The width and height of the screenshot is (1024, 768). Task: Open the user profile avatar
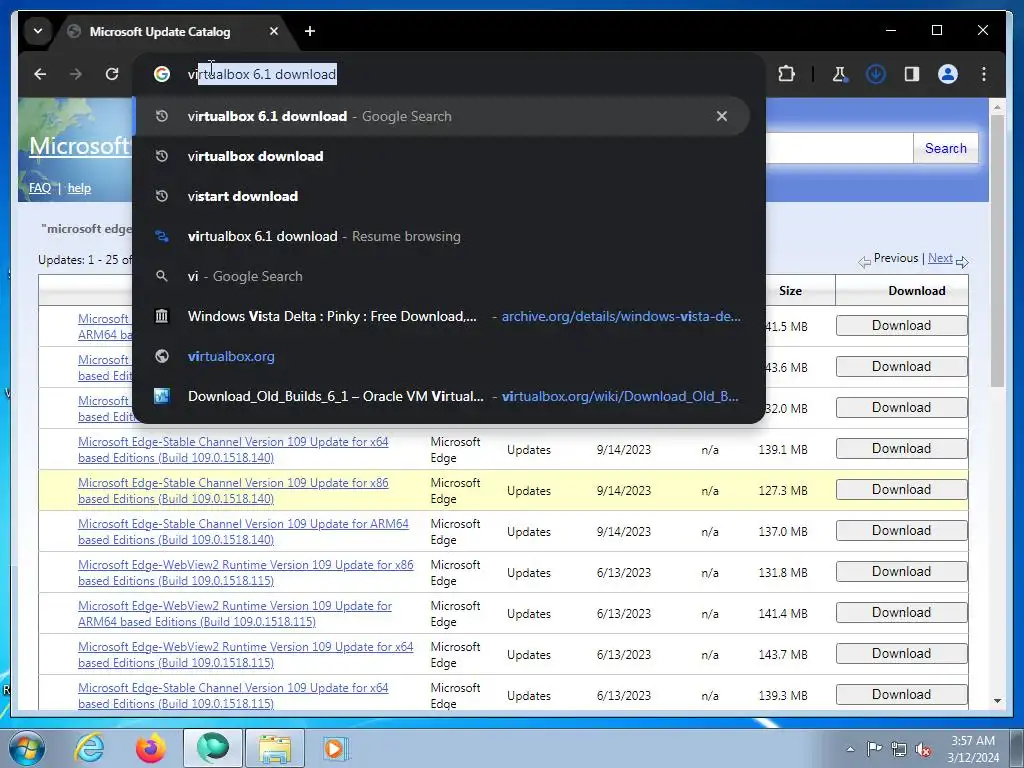tap(948, 74)
